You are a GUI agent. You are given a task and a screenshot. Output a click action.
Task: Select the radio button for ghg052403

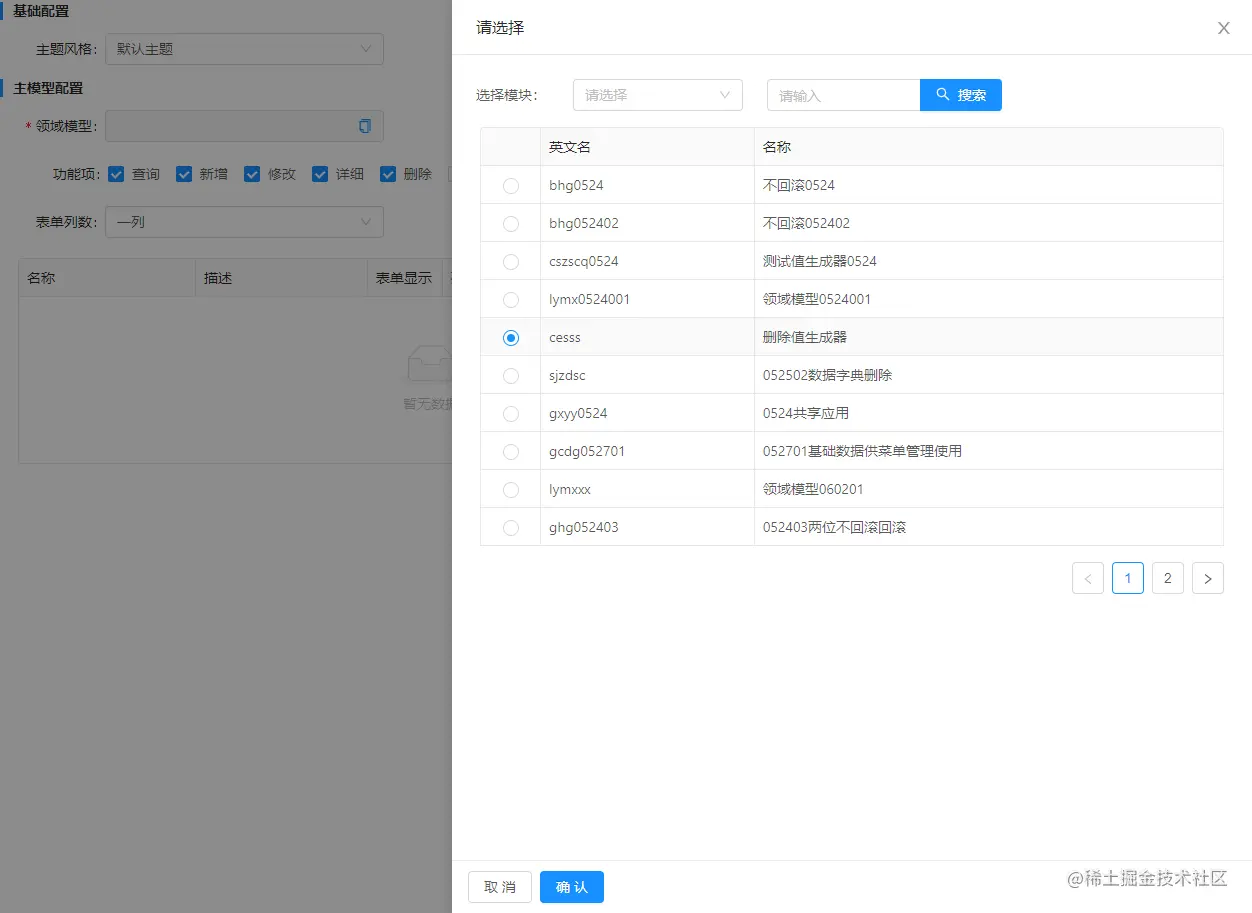point(511,527)
